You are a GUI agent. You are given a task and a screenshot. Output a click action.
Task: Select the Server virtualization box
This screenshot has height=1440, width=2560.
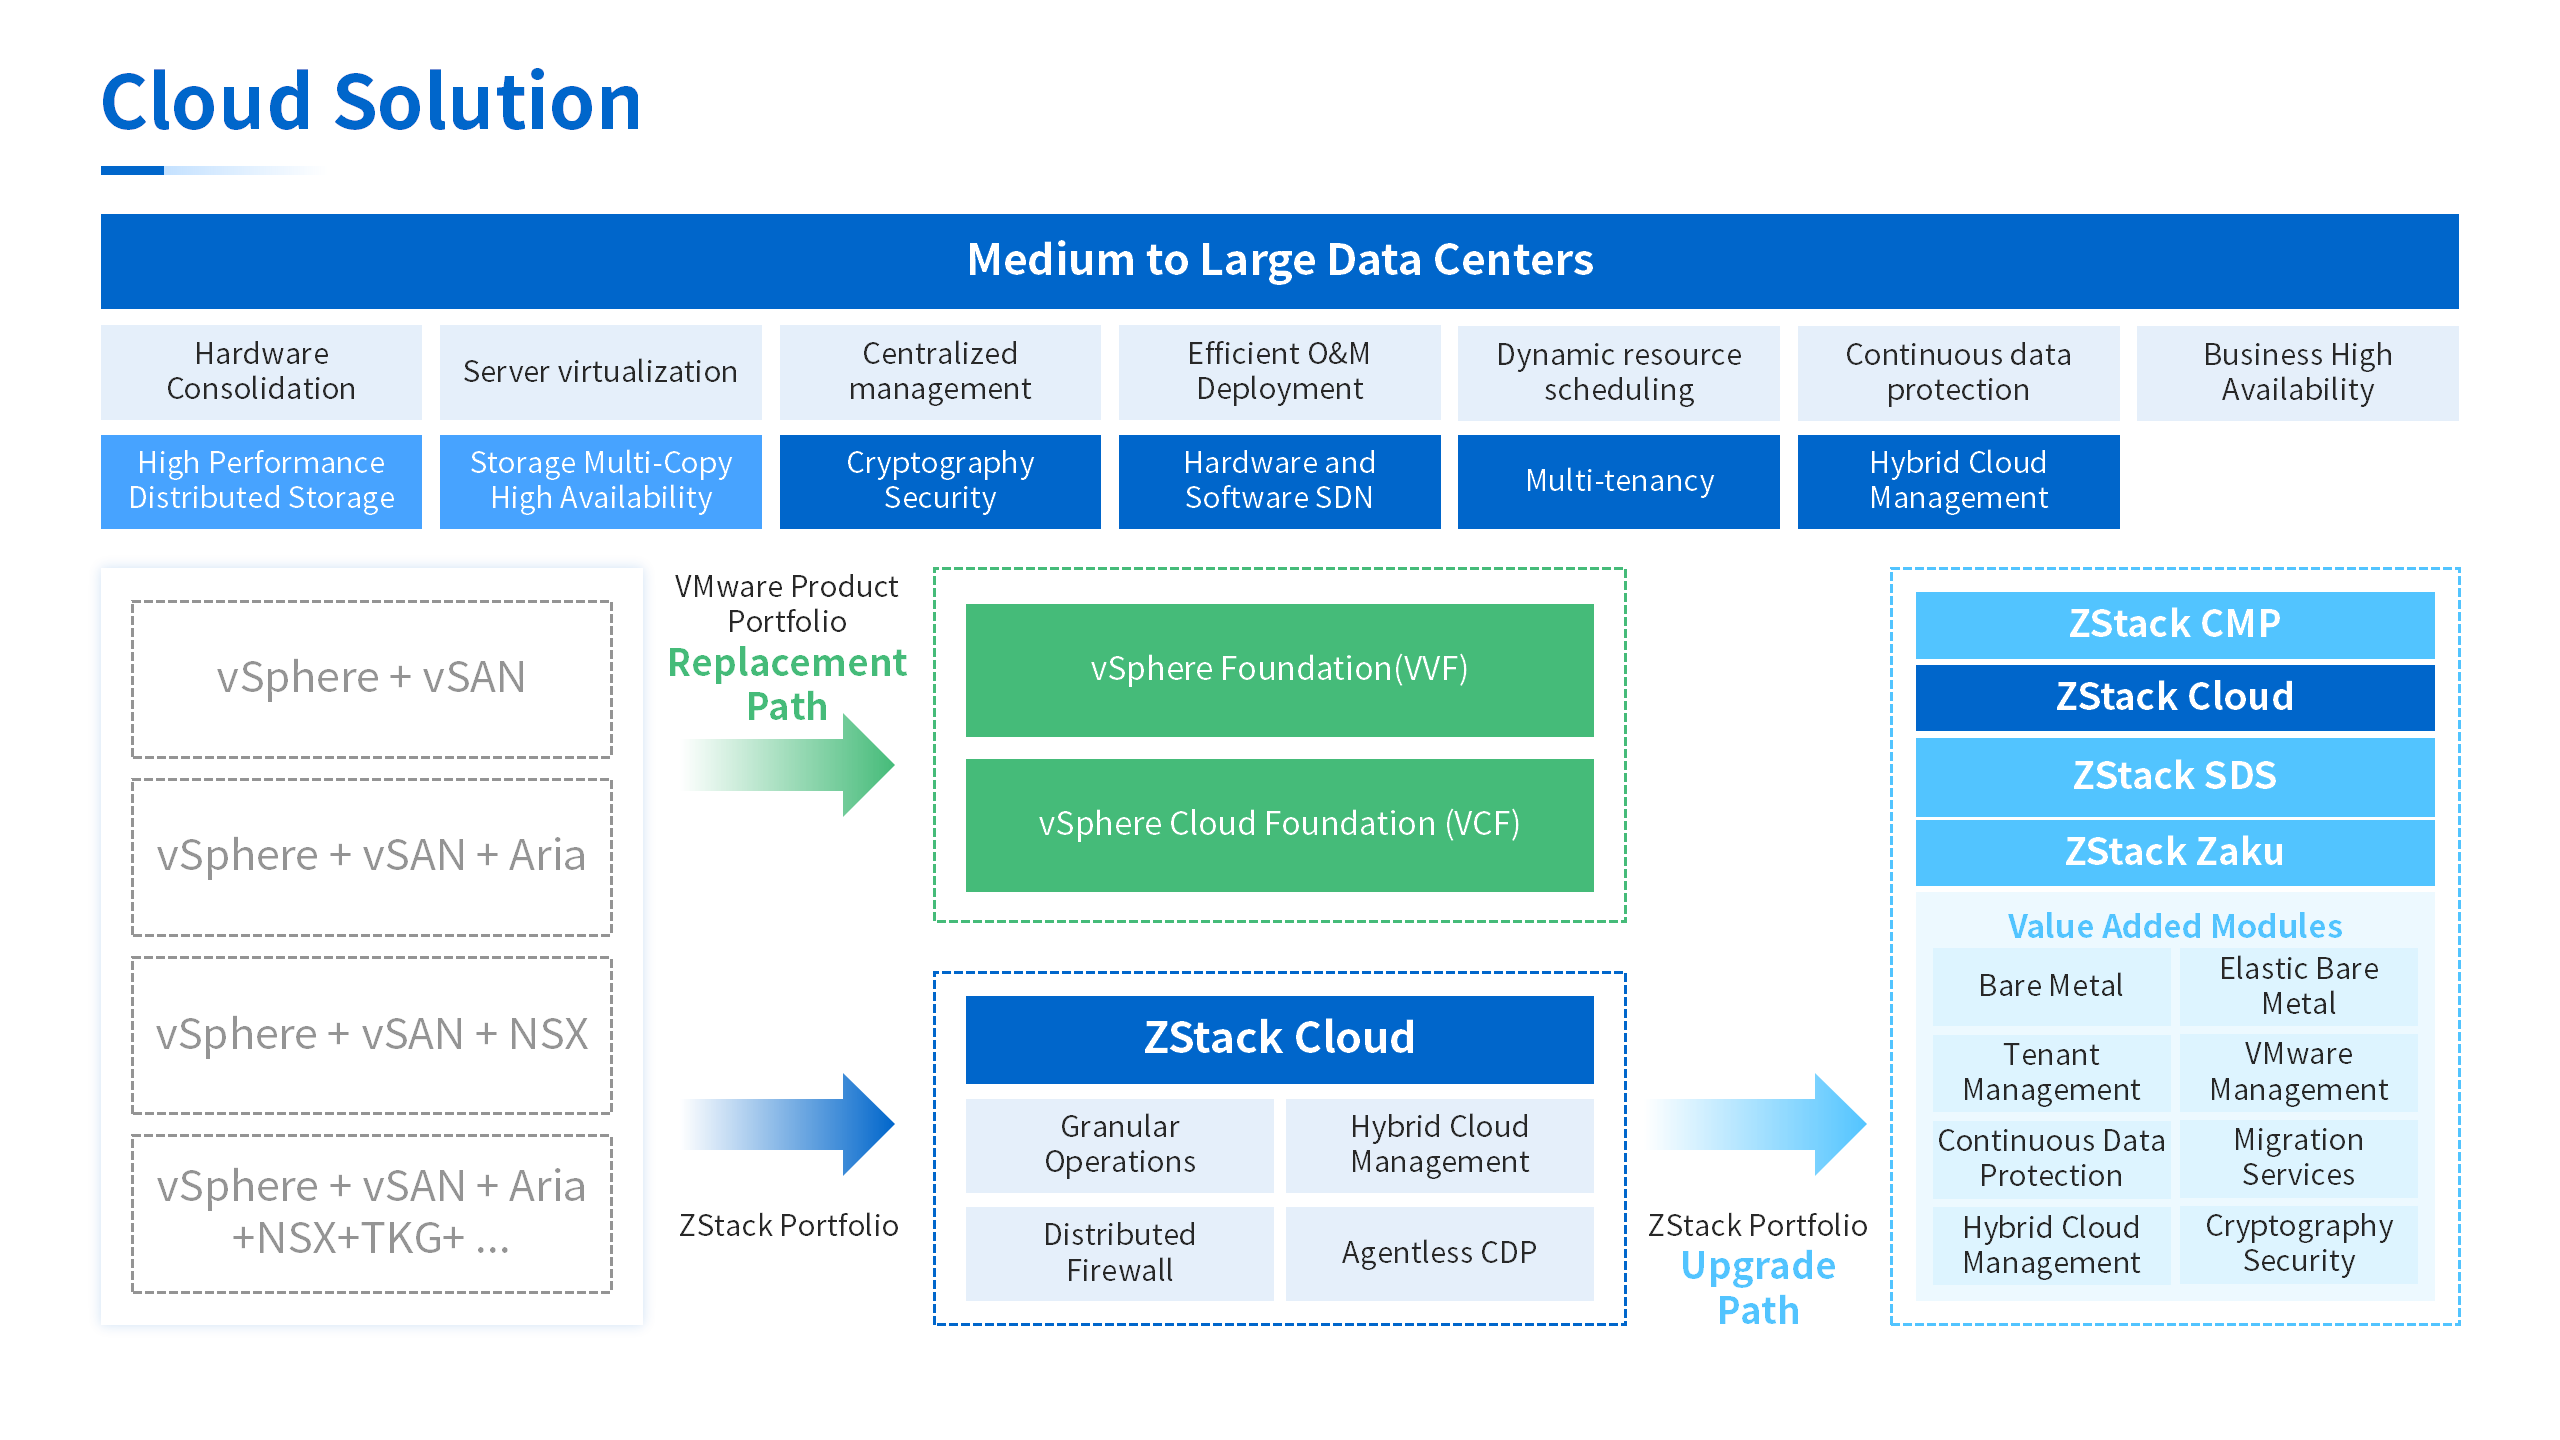(600, 372)
